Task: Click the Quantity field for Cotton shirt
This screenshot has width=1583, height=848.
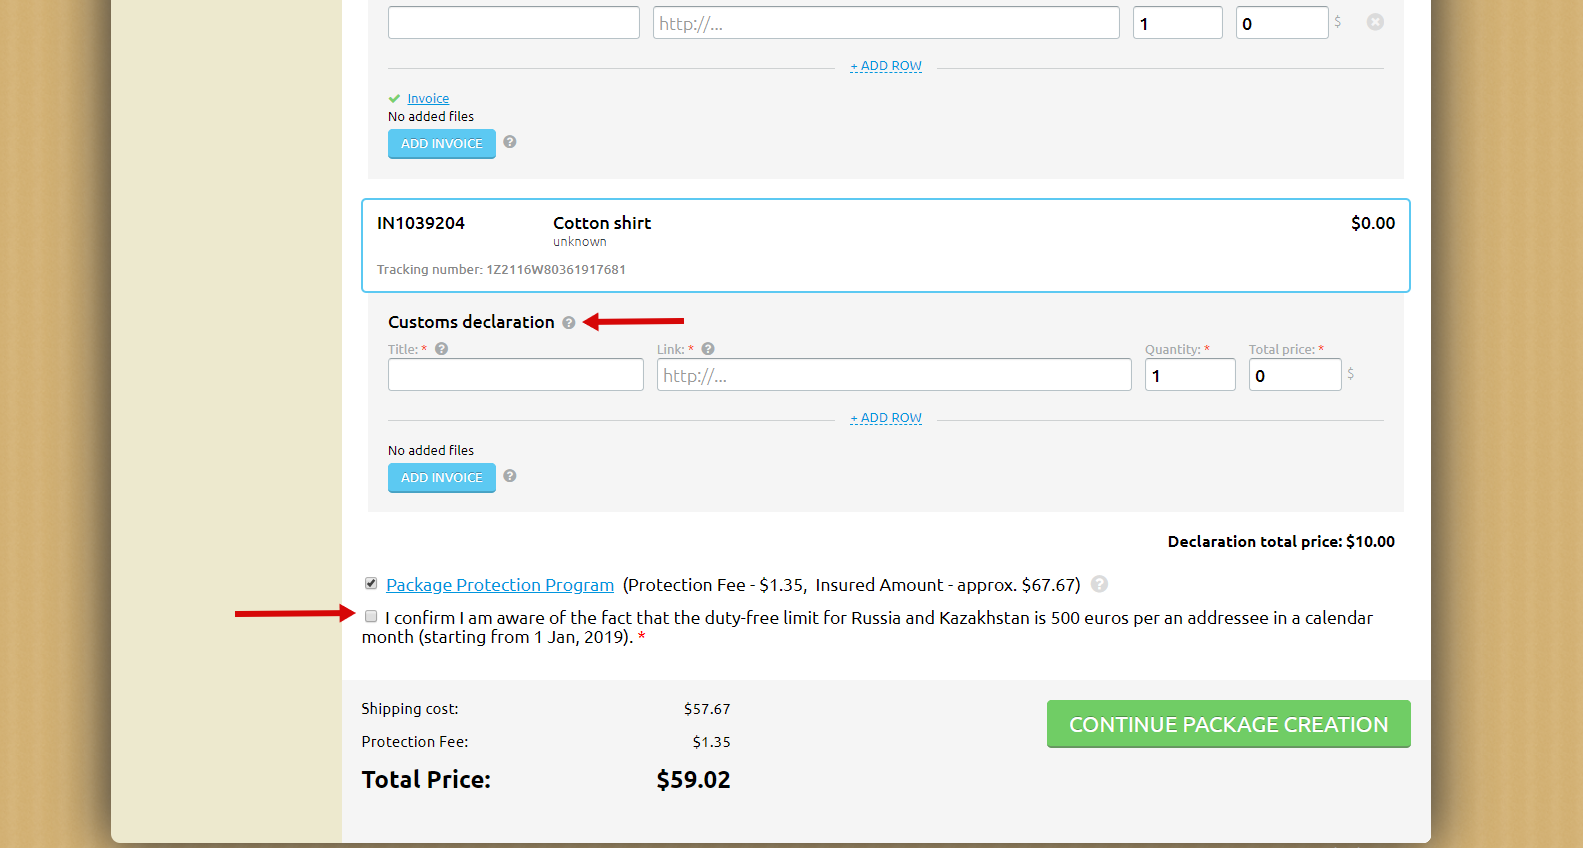Action: pos(1189,375)
